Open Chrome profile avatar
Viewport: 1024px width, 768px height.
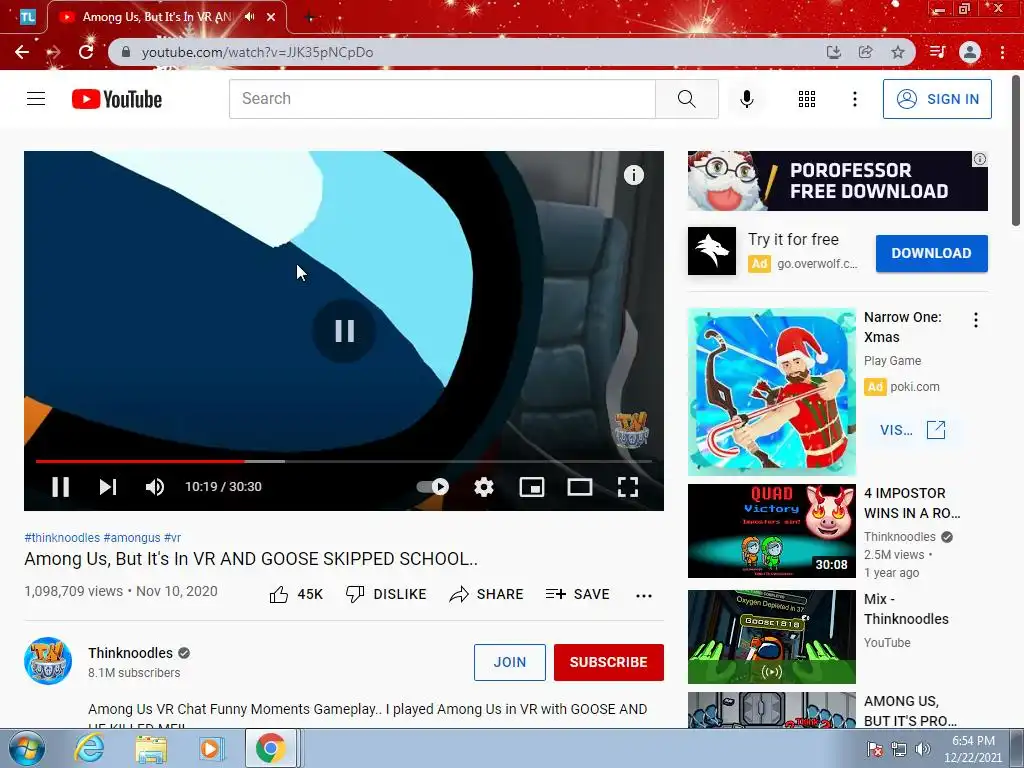[970, 52]
